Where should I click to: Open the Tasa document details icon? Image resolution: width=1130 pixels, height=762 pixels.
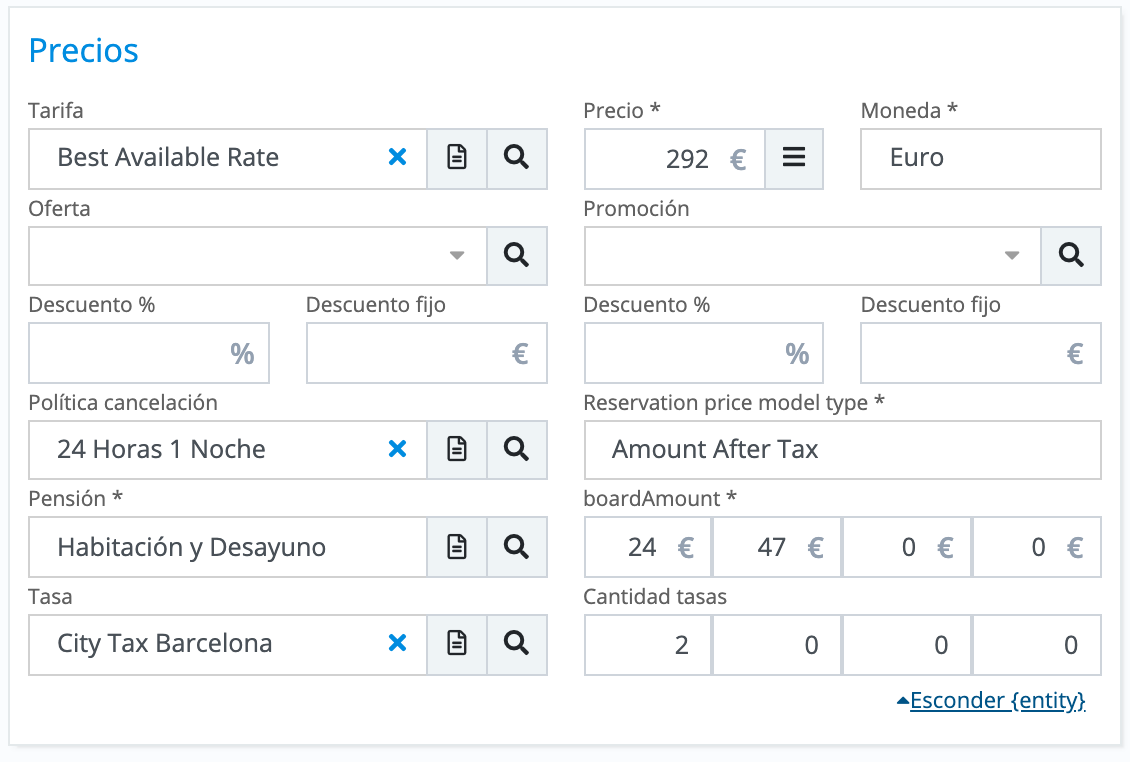tap(457, 643)
